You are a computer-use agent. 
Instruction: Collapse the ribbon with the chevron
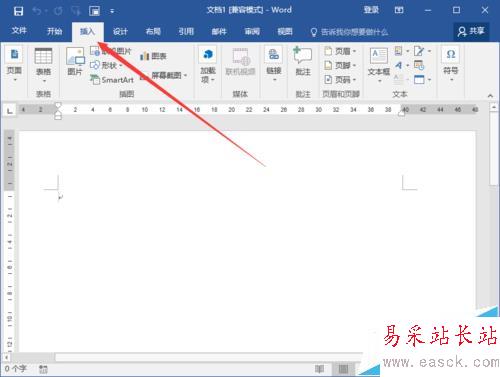coord(490,96)
